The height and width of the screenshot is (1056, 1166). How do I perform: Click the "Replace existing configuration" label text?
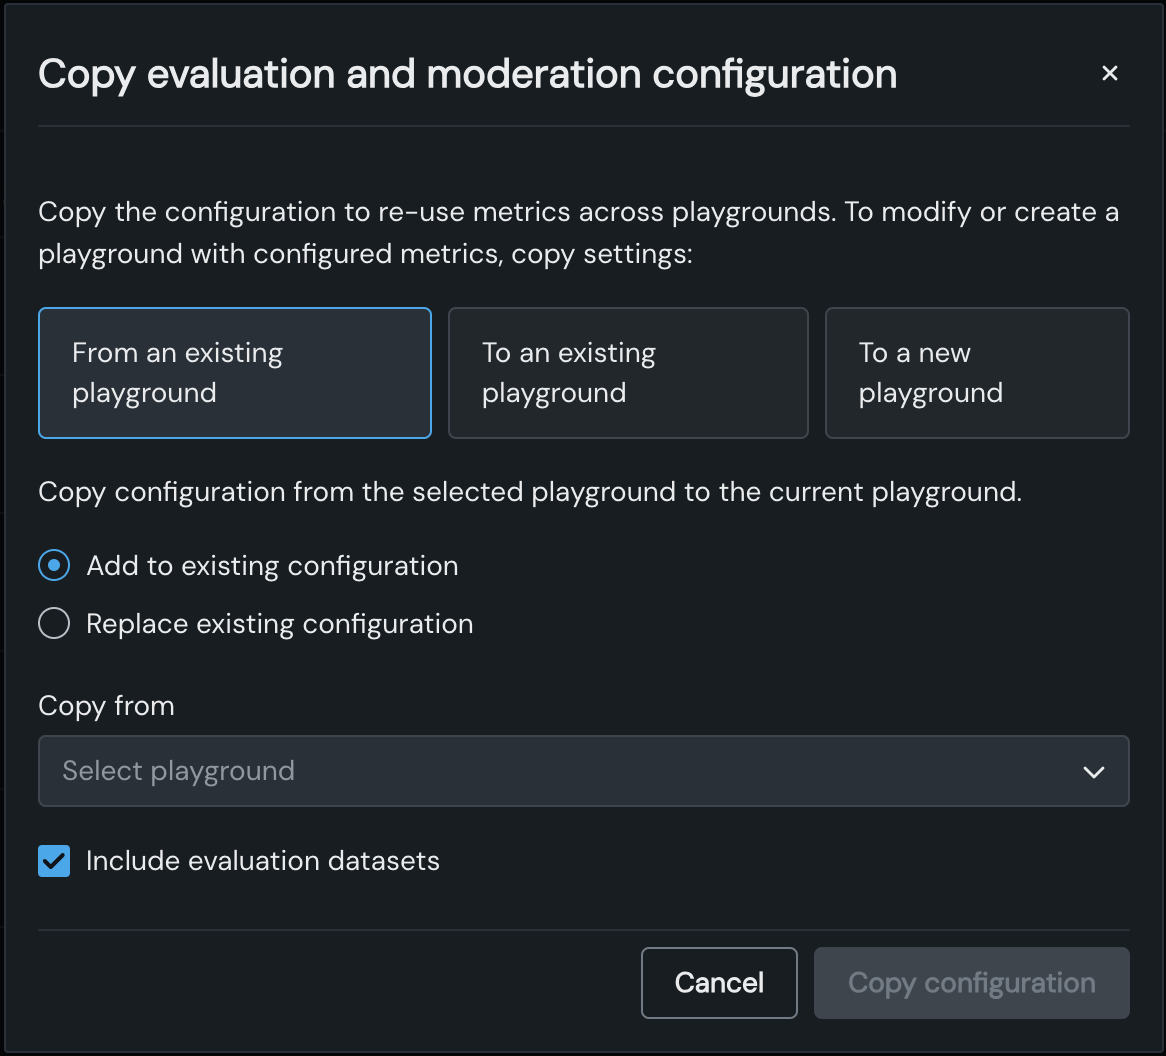pyautogui.click(x=280, y=624)
